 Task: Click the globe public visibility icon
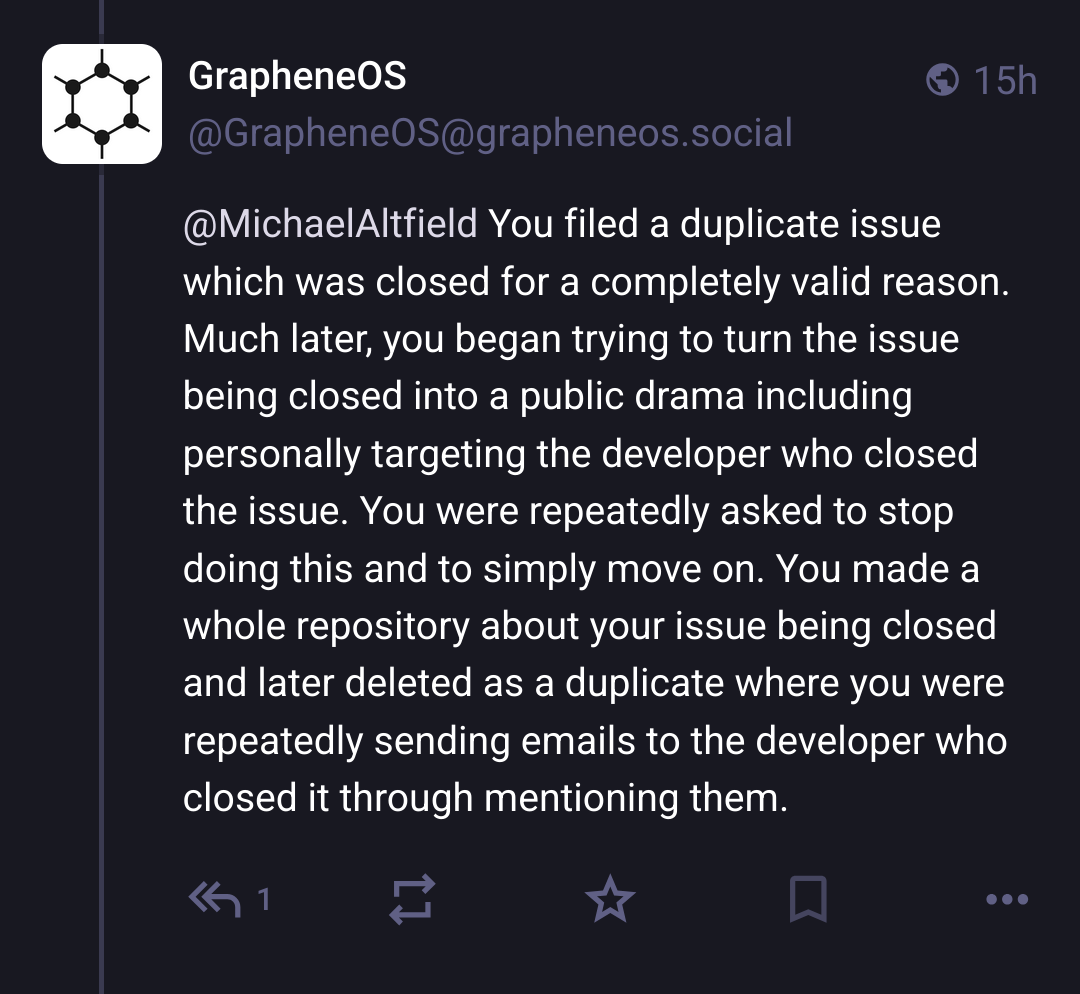tap(942, 79)
